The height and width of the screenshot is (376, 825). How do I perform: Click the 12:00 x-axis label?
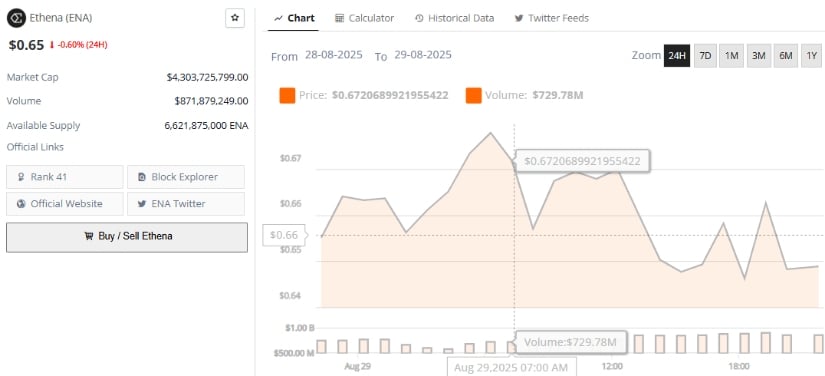[x=612, y=366]
